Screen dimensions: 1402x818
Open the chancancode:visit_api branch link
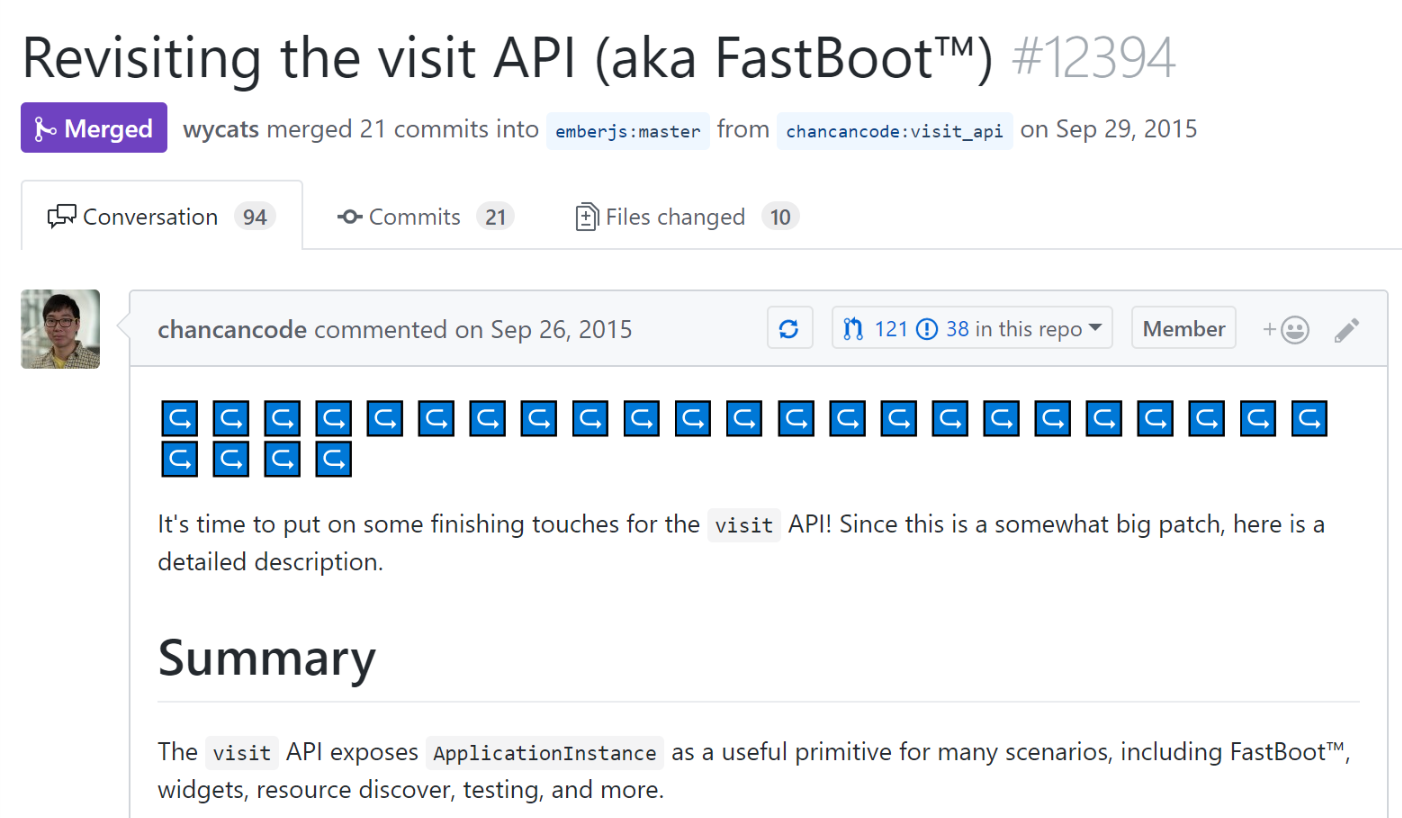click(x=895, y=131)
